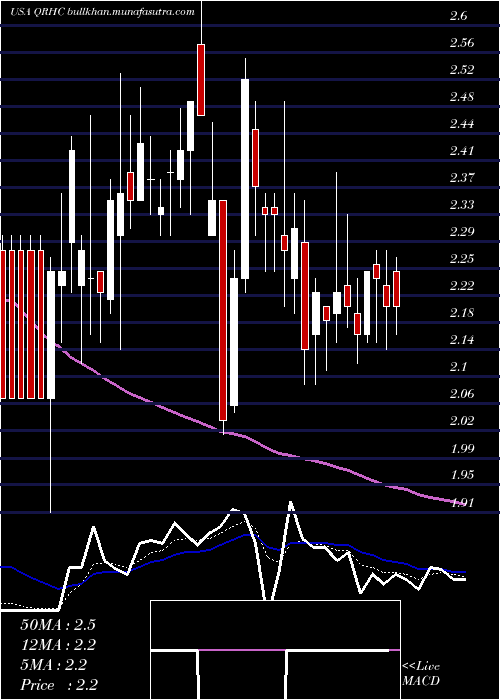Click the 2.41 price axis label

(x=462, y=150)
